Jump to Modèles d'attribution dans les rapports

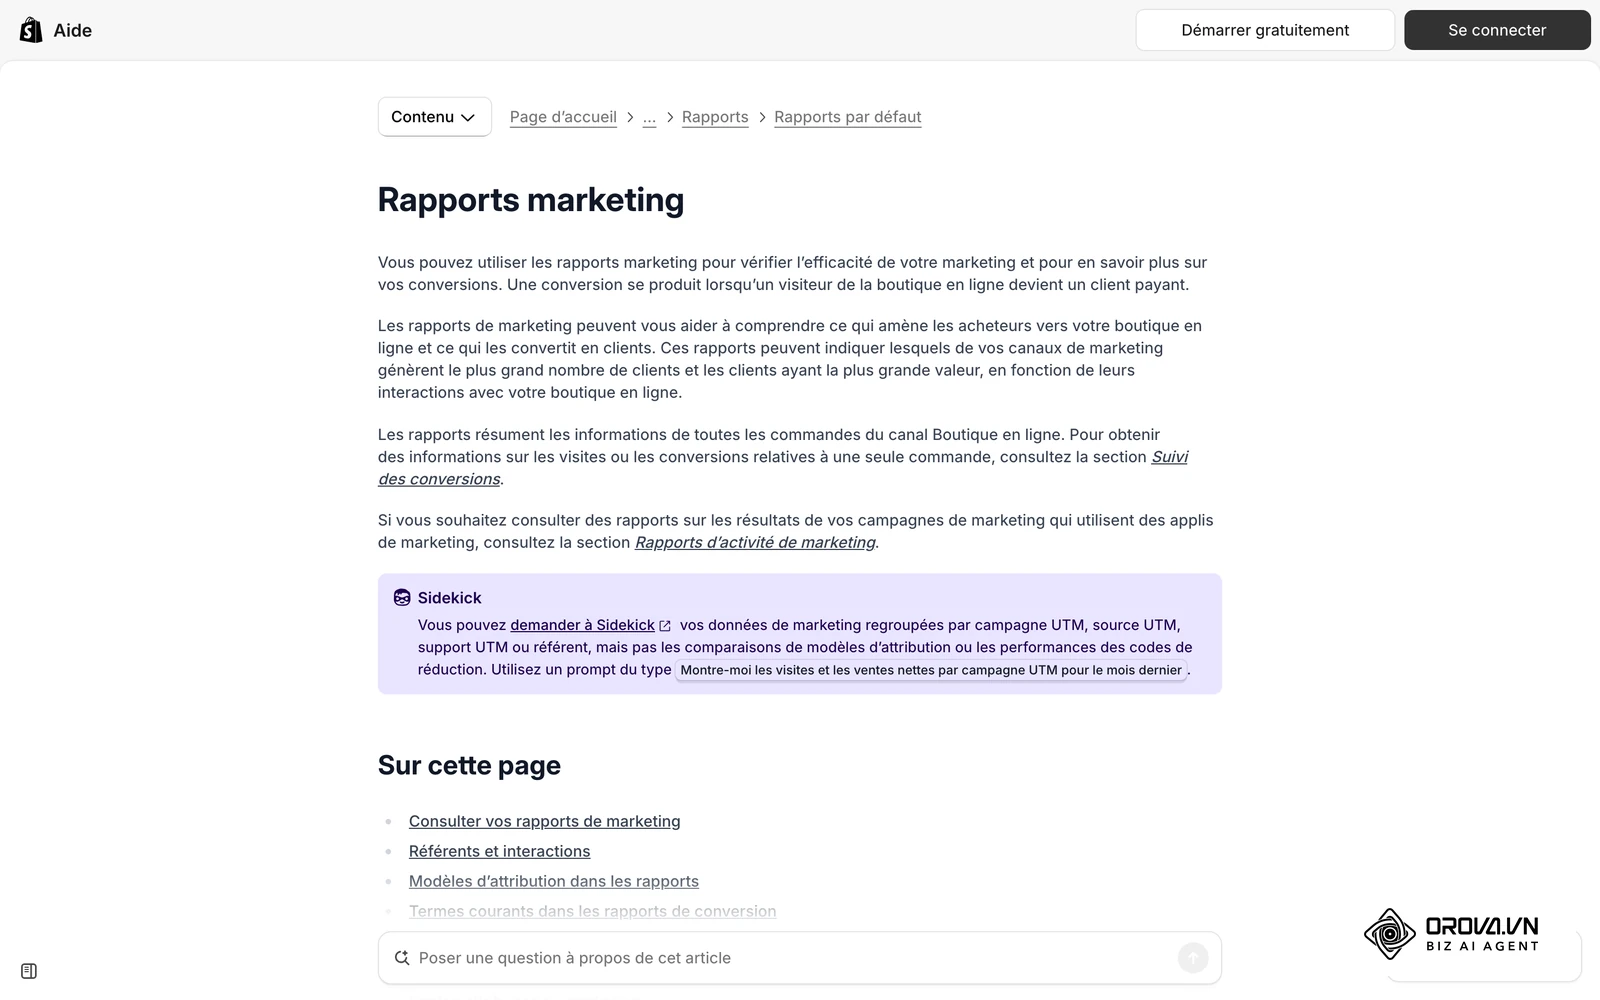(553, 881)
